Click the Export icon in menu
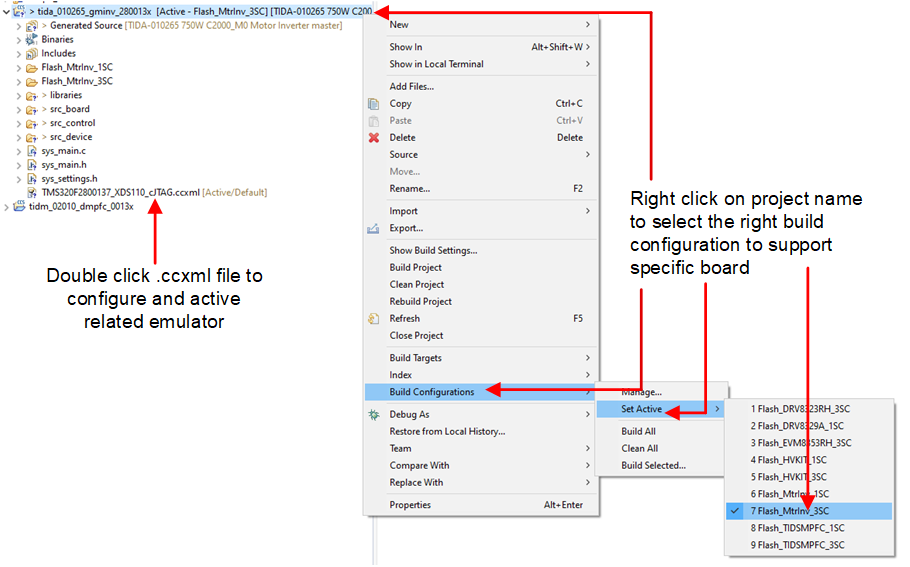This screenshot has width=910, height=567. pos(374,228)
